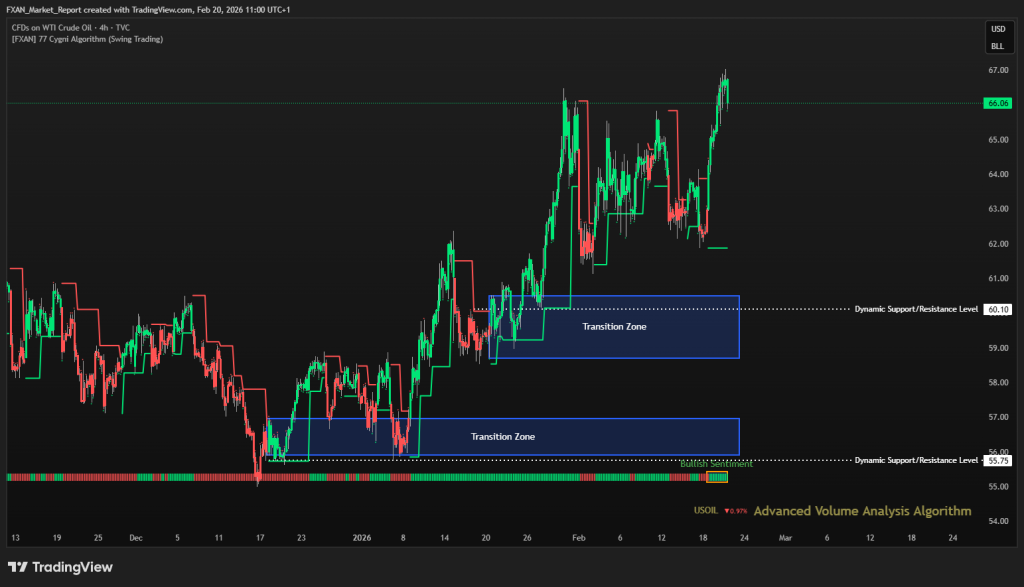Click the Feb marker on time axis
This screenshot has height=587, width=1024.
pyautogui.click(x=578, y=537)
